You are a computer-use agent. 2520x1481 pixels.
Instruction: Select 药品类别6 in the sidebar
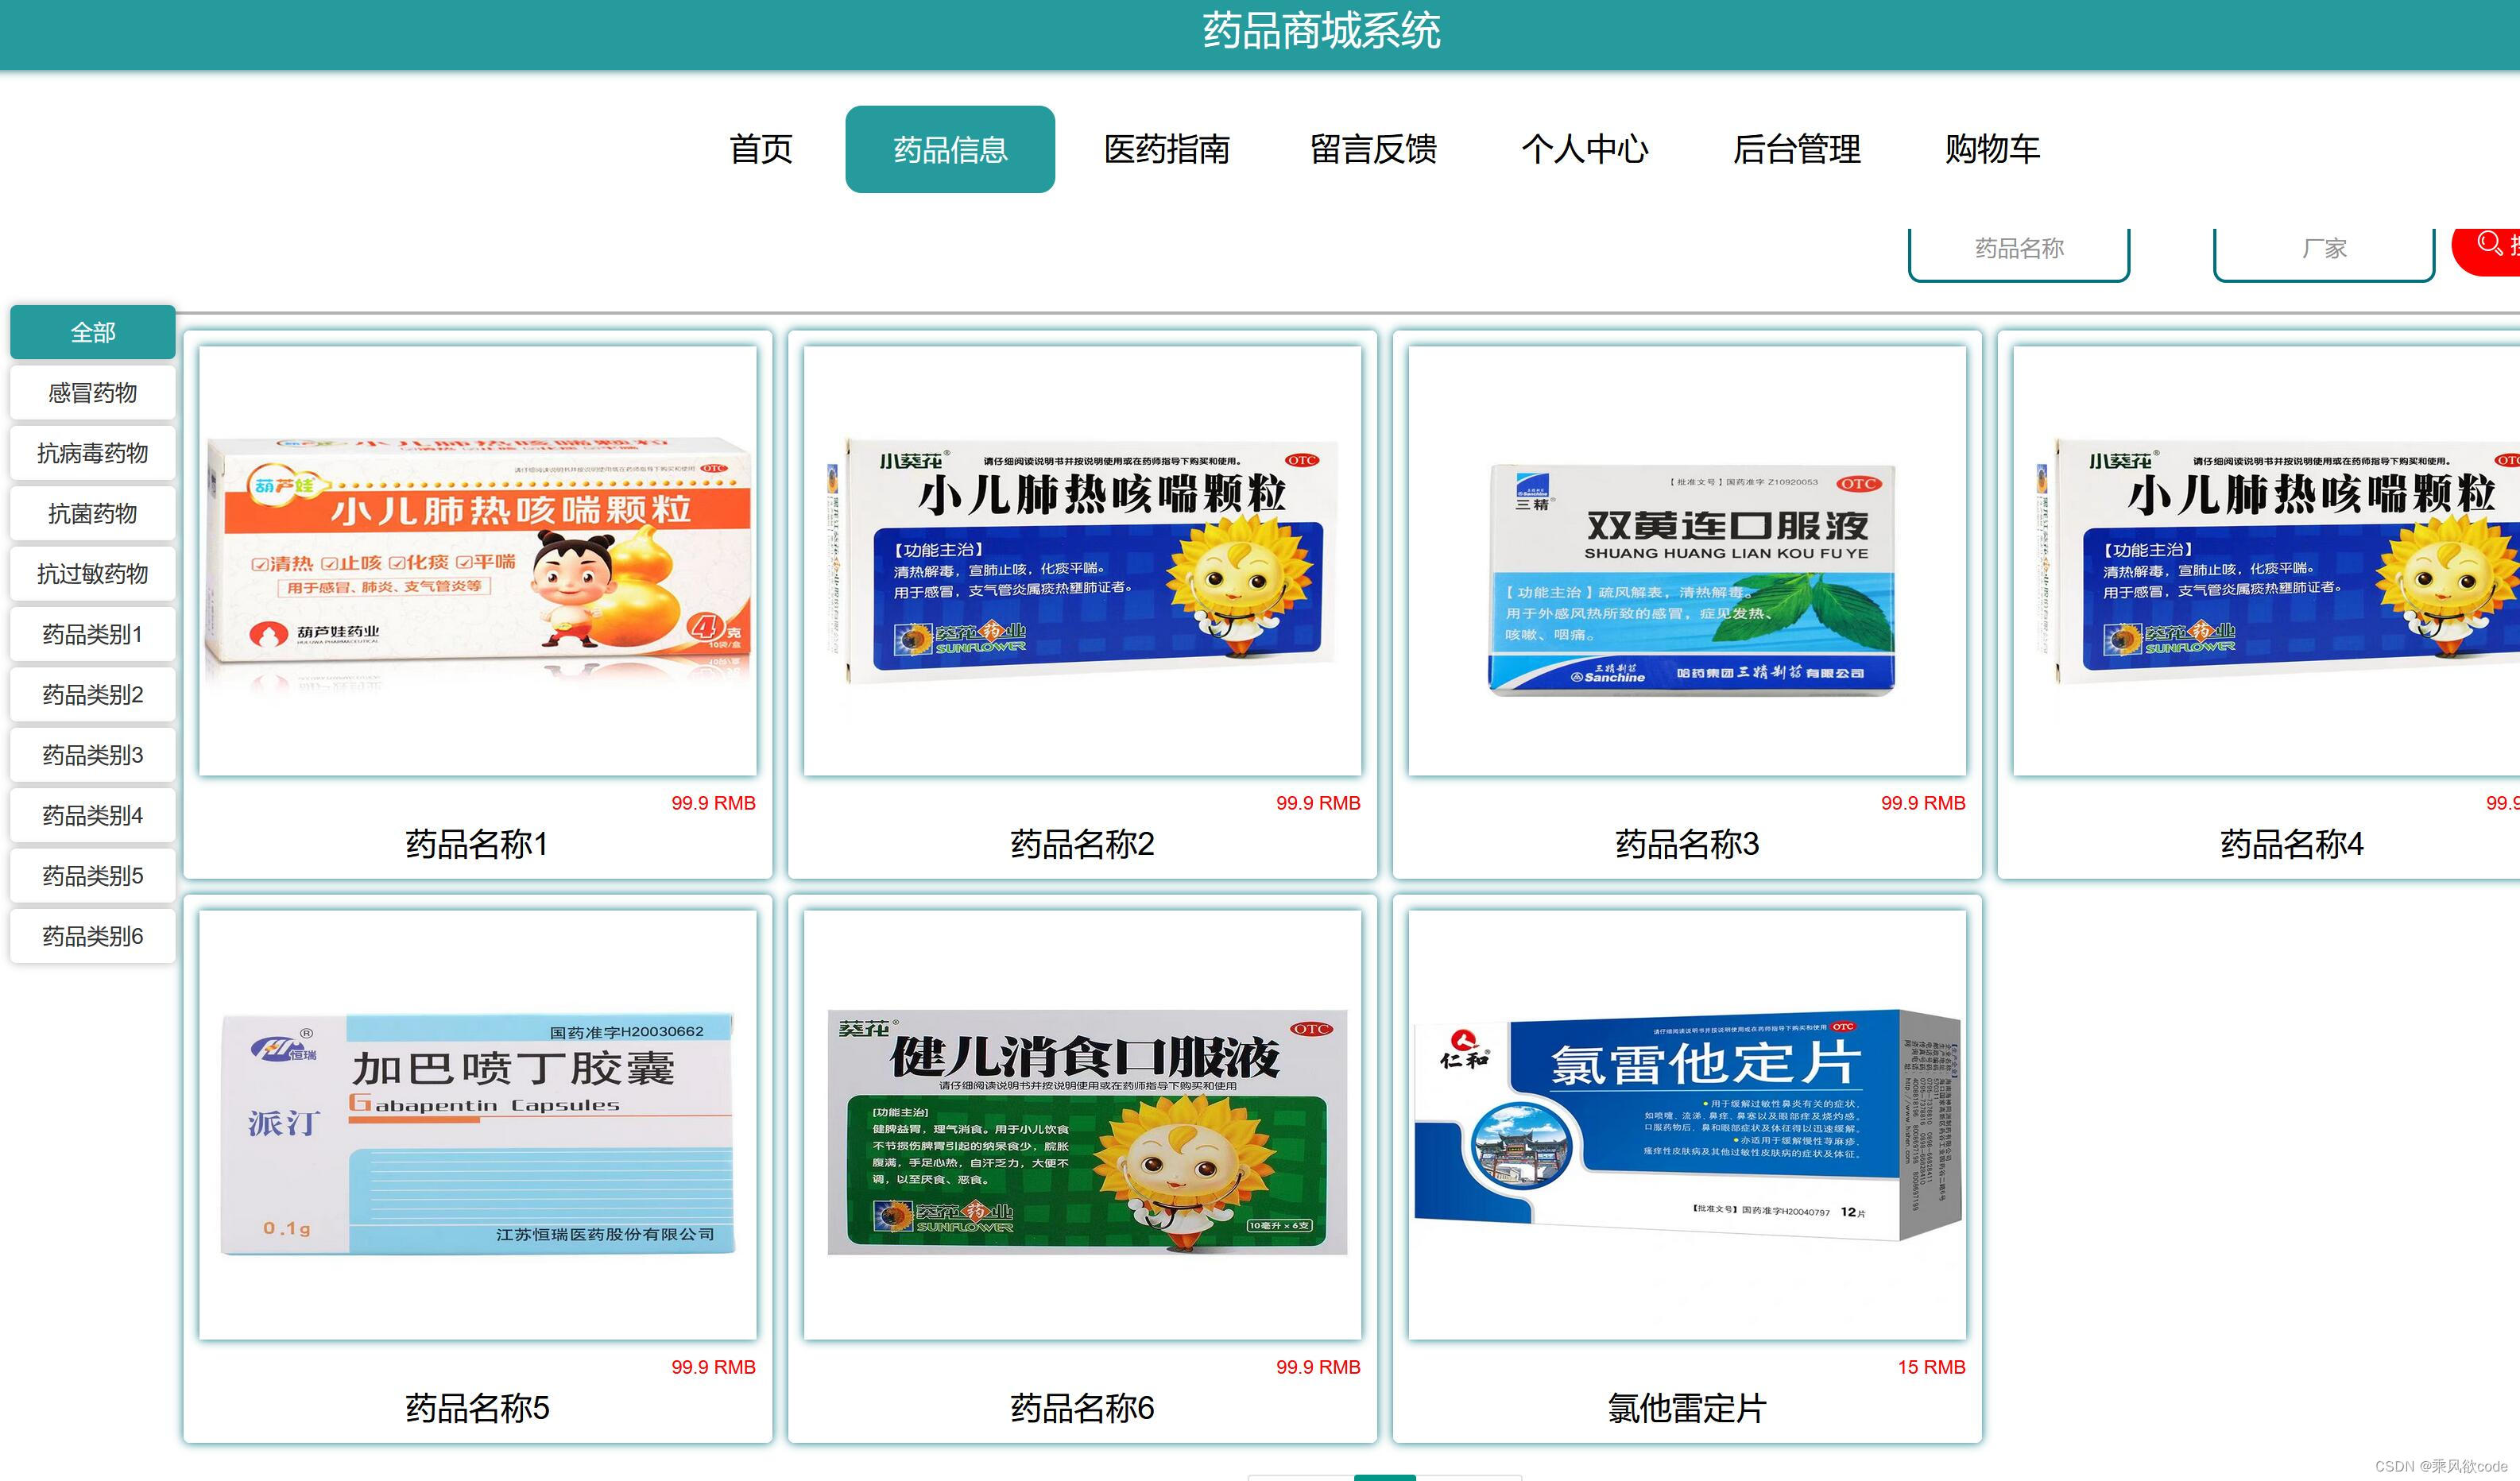[x=92, y=936]
